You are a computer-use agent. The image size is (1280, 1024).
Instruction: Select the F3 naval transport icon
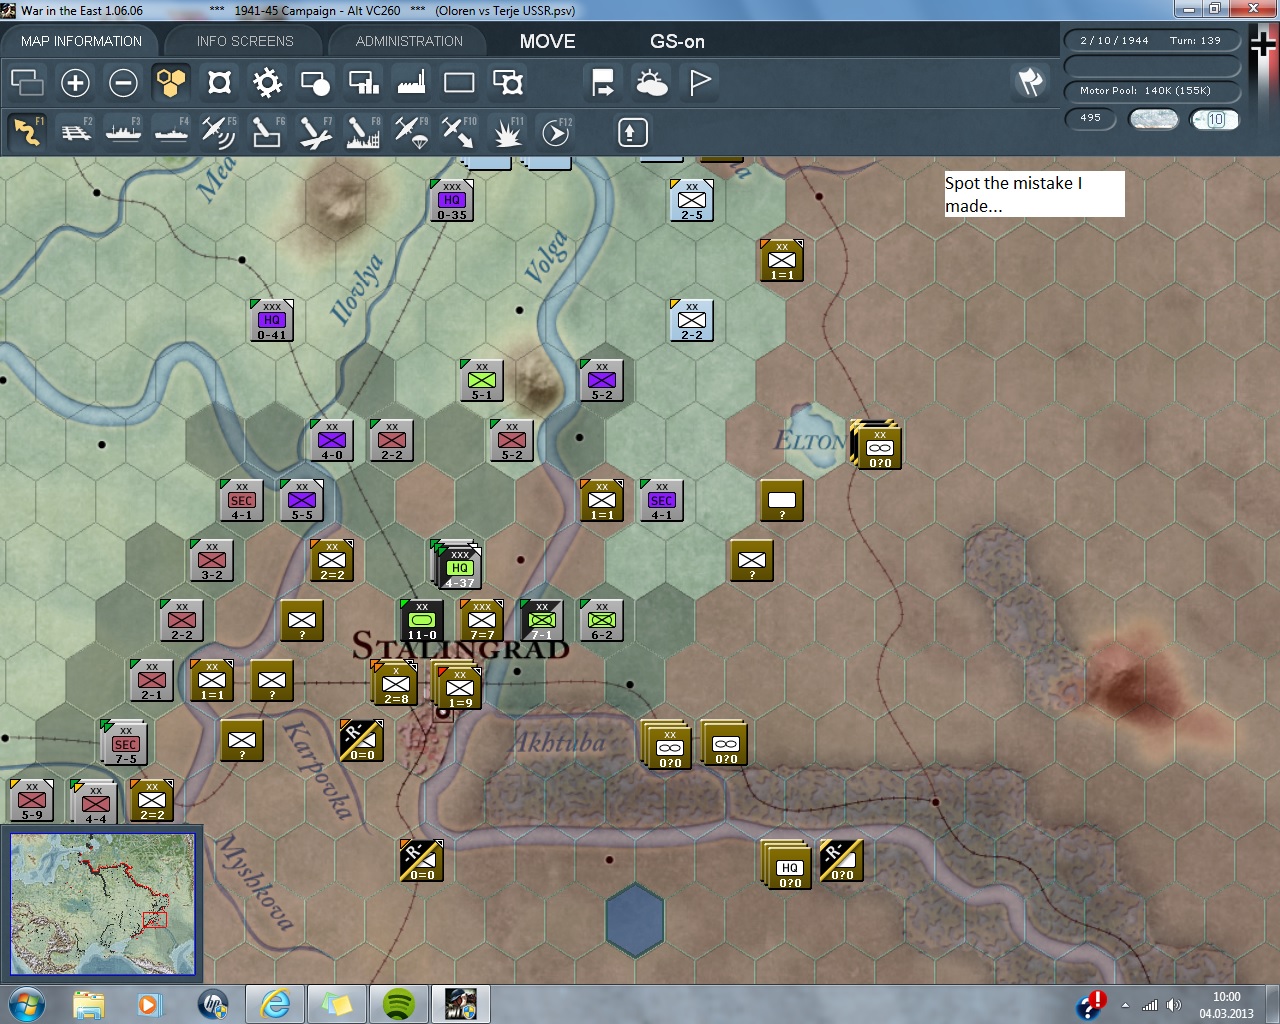click(x=123, y=132)
